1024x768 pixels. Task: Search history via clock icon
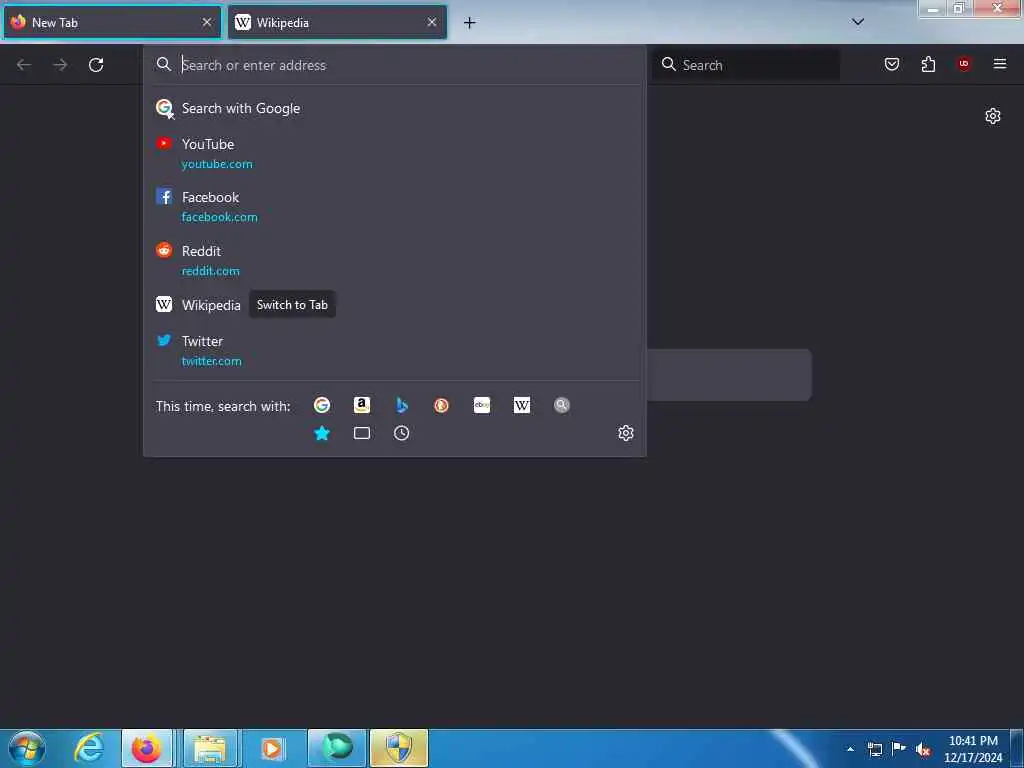pyautogui.click(x=402, y=433)
